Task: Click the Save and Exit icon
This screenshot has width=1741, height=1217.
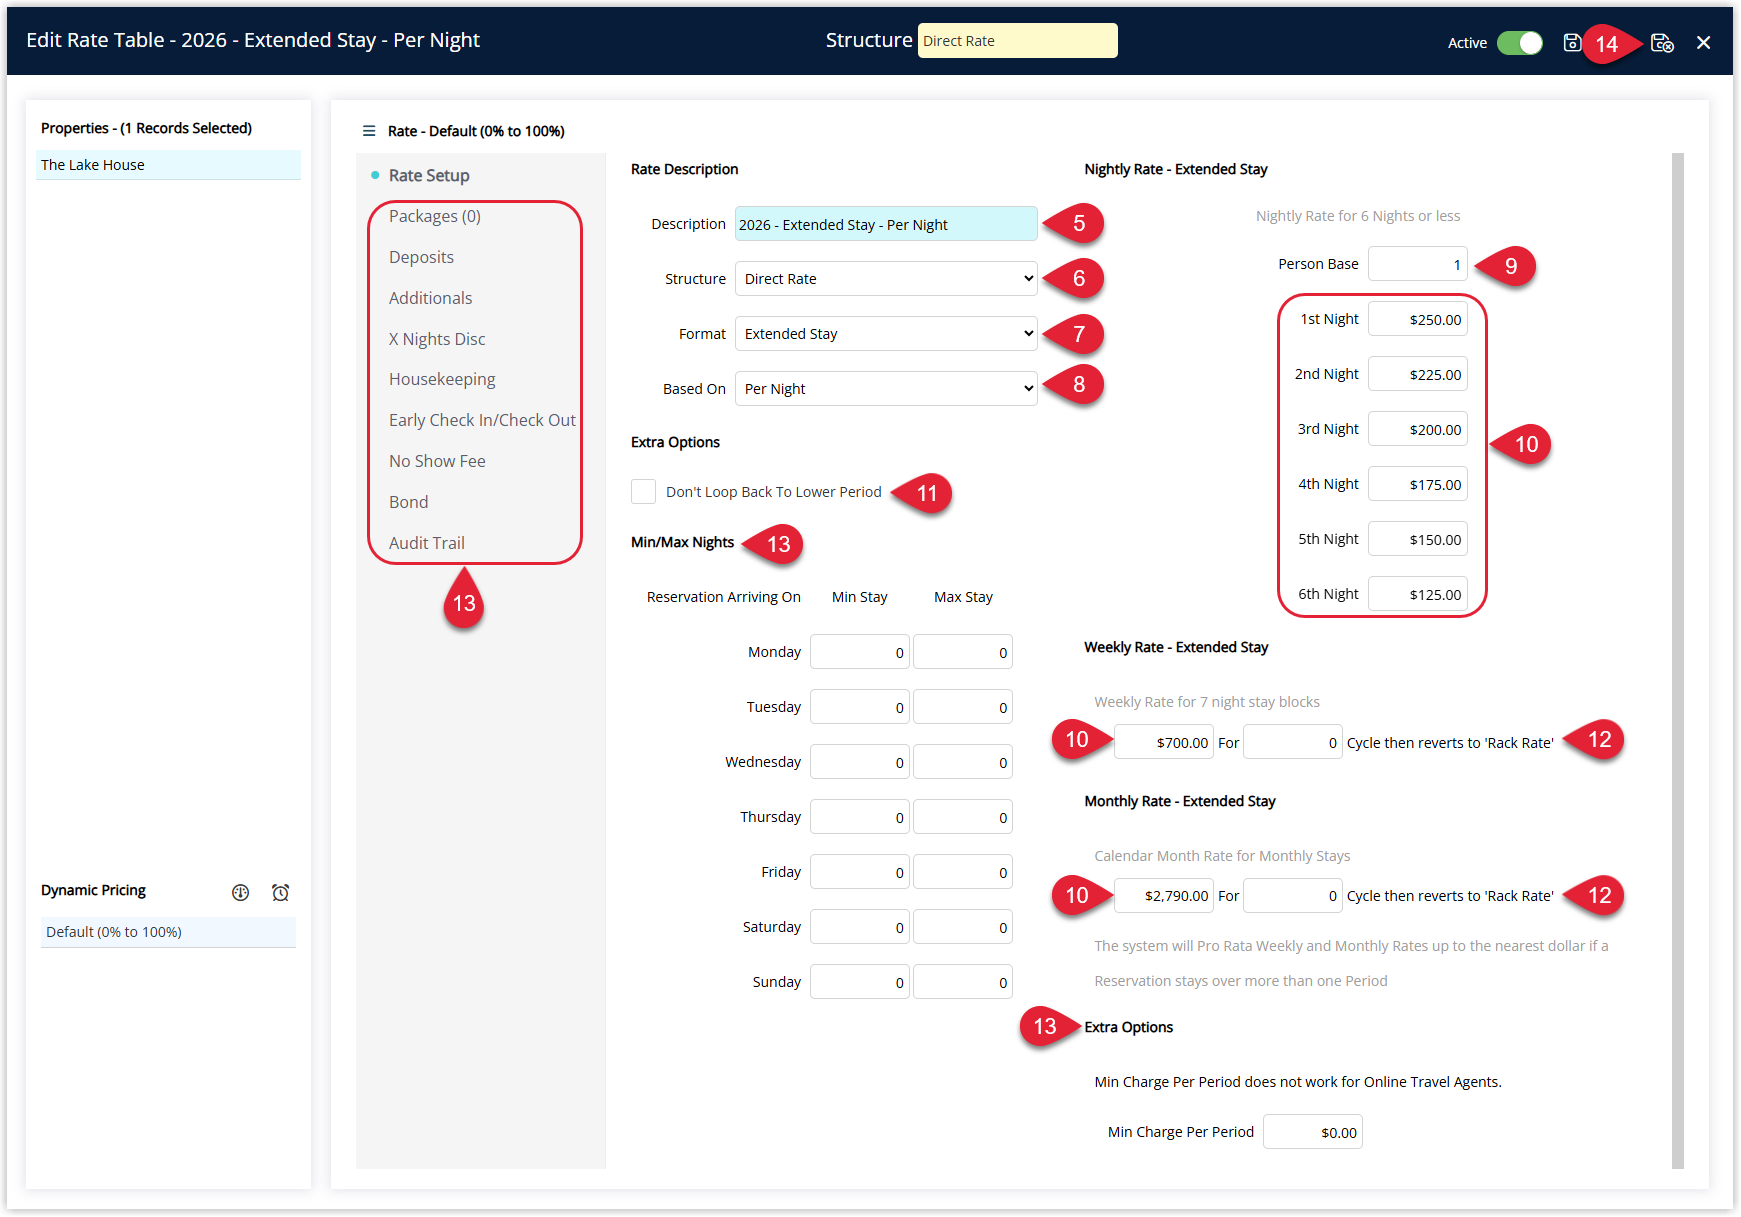Action: [1662, 42]
